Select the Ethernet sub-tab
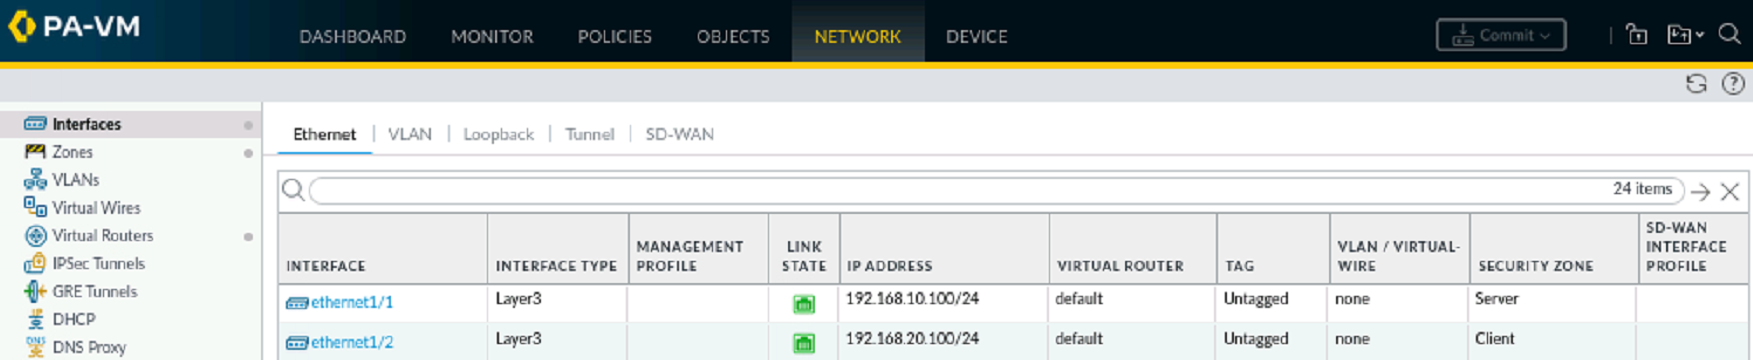Viewport: 1753px width, 360px height. tap(324, 134)
